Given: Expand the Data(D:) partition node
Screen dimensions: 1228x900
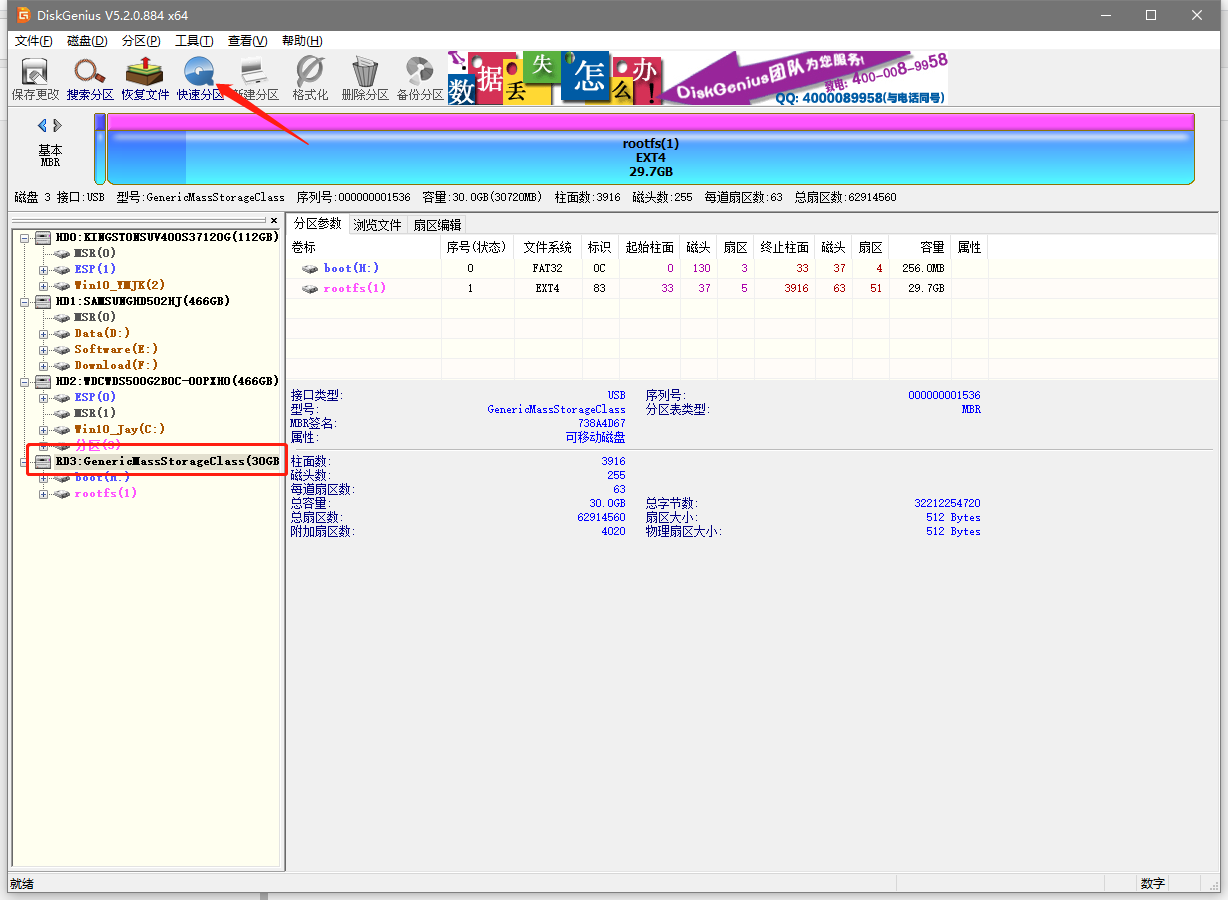Looking at the screenshot, I should point(44,333).
